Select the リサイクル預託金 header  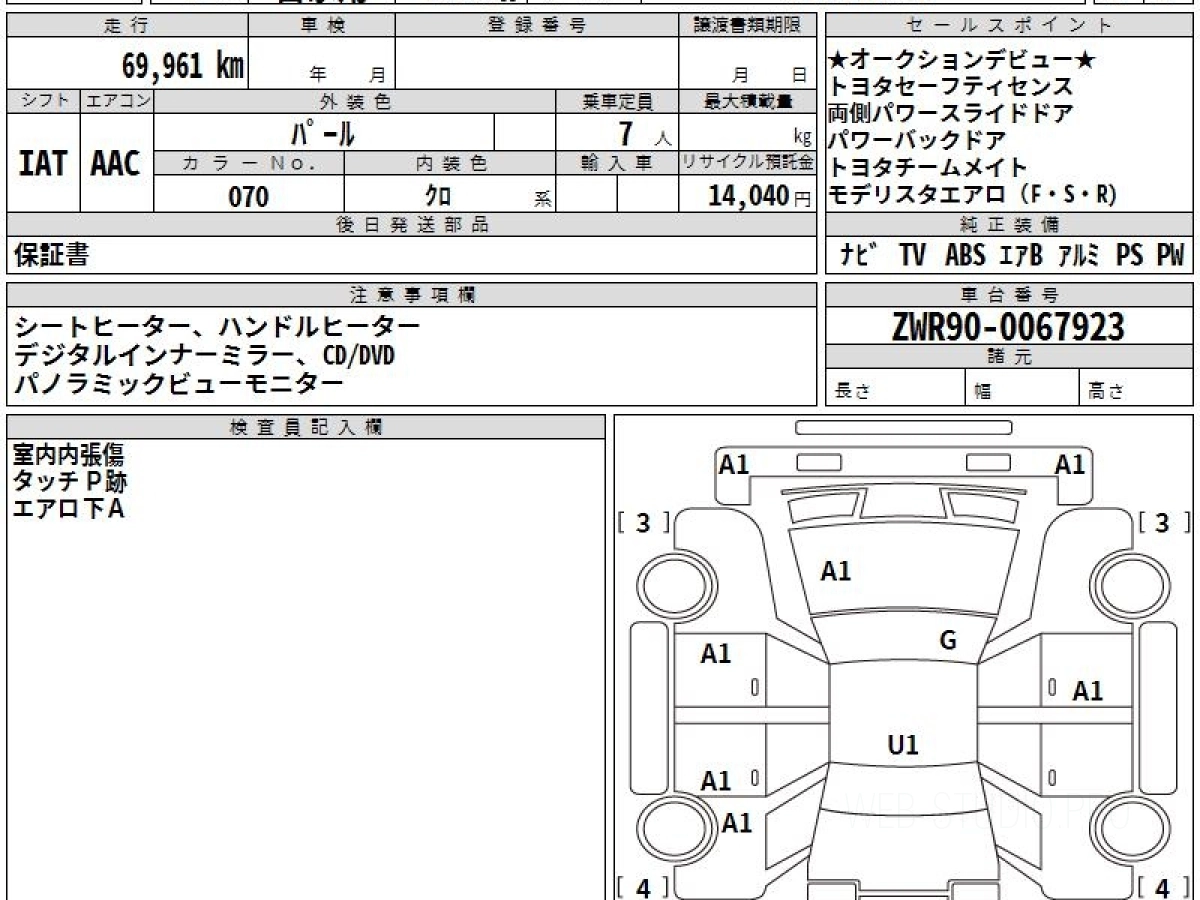click(748, 163)
